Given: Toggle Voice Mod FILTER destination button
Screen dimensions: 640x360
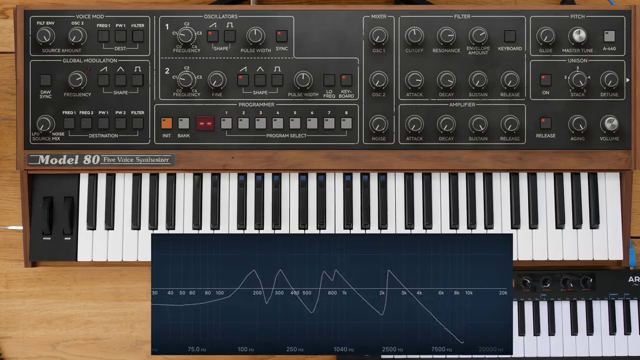Looking at the screenshot, I should tap(138, 36).
